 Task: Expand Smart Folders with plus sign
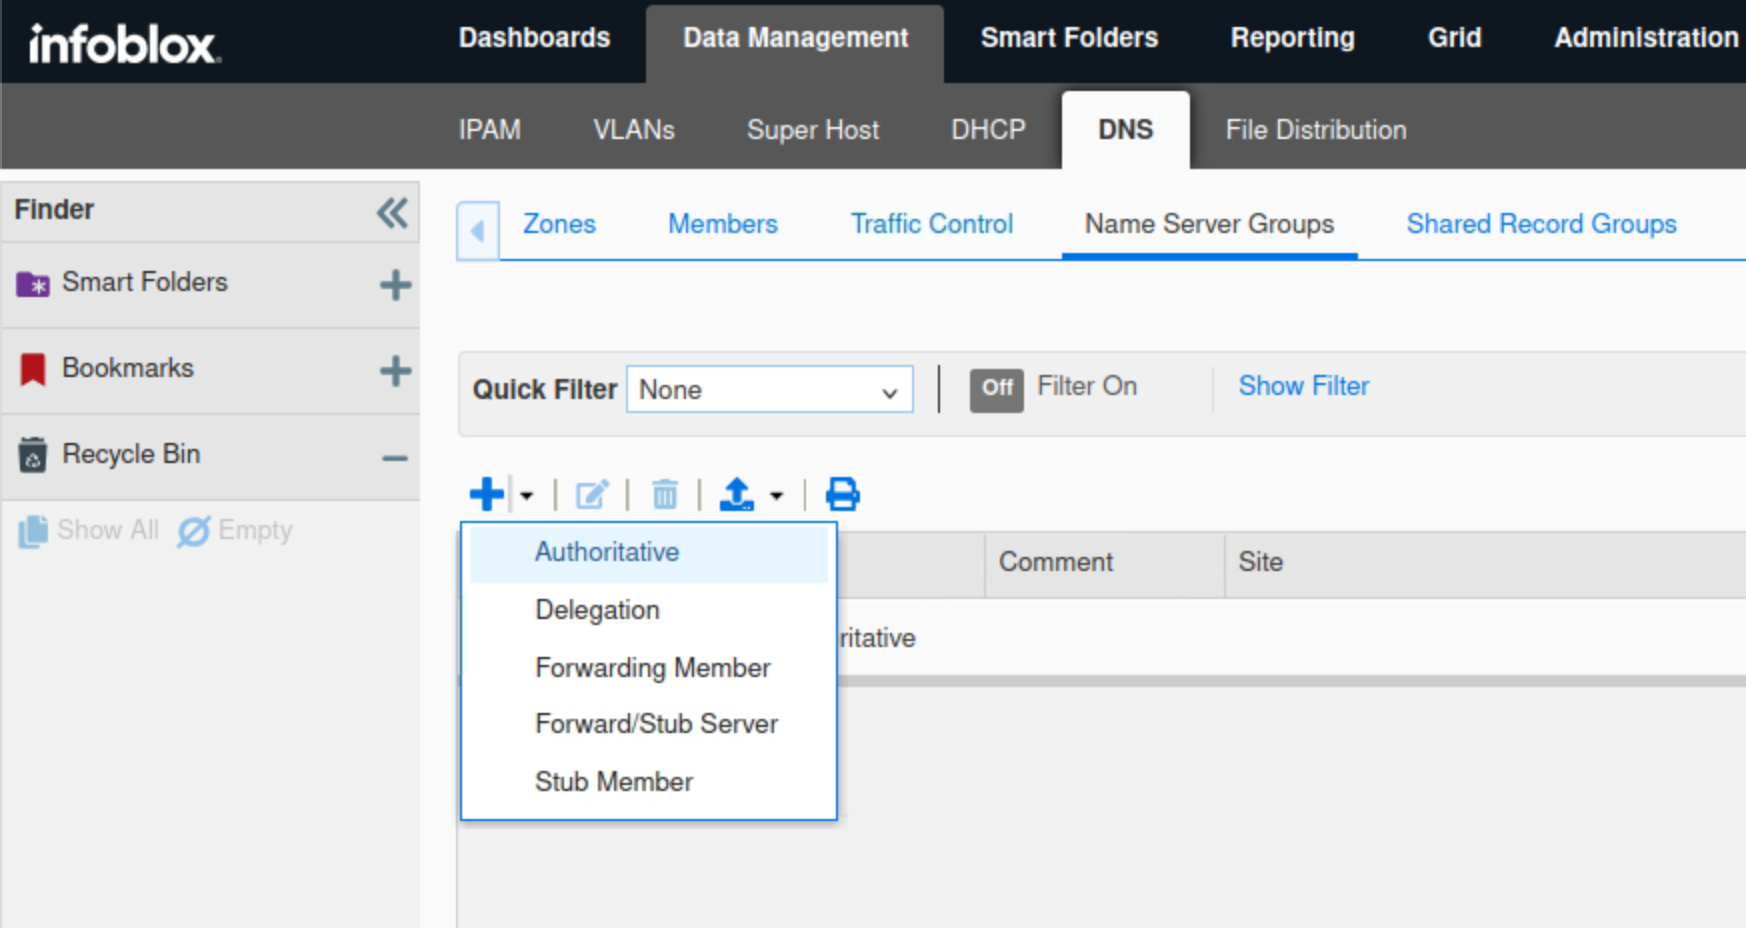(x=395, y=285)
